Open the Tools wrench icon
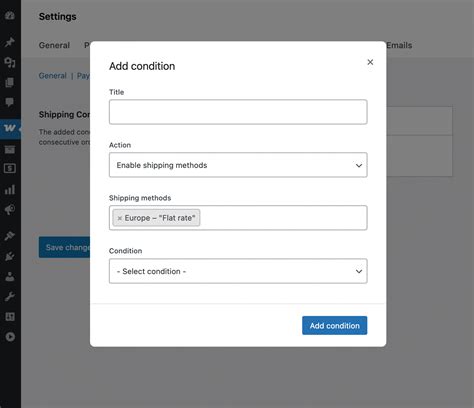The height and width of the screenshot is (408, 474). pos(10,296)
